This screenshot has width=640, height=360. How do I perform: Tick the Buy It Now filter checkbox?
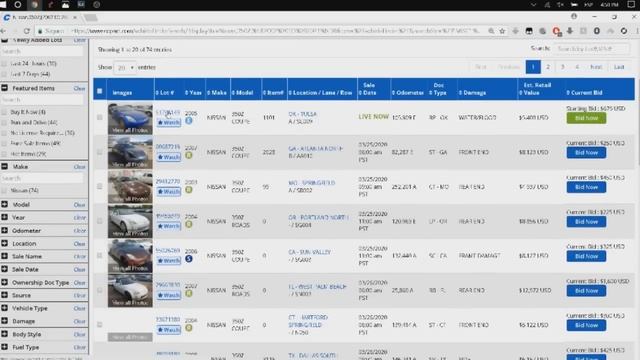pyautogui.click(x=4, y=112)
